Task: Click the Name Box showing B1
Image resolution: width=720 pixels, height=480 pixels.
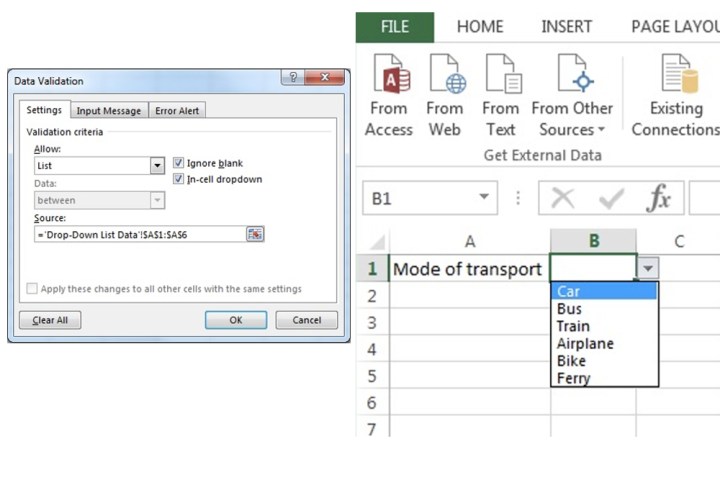Action: pos(420,198)
